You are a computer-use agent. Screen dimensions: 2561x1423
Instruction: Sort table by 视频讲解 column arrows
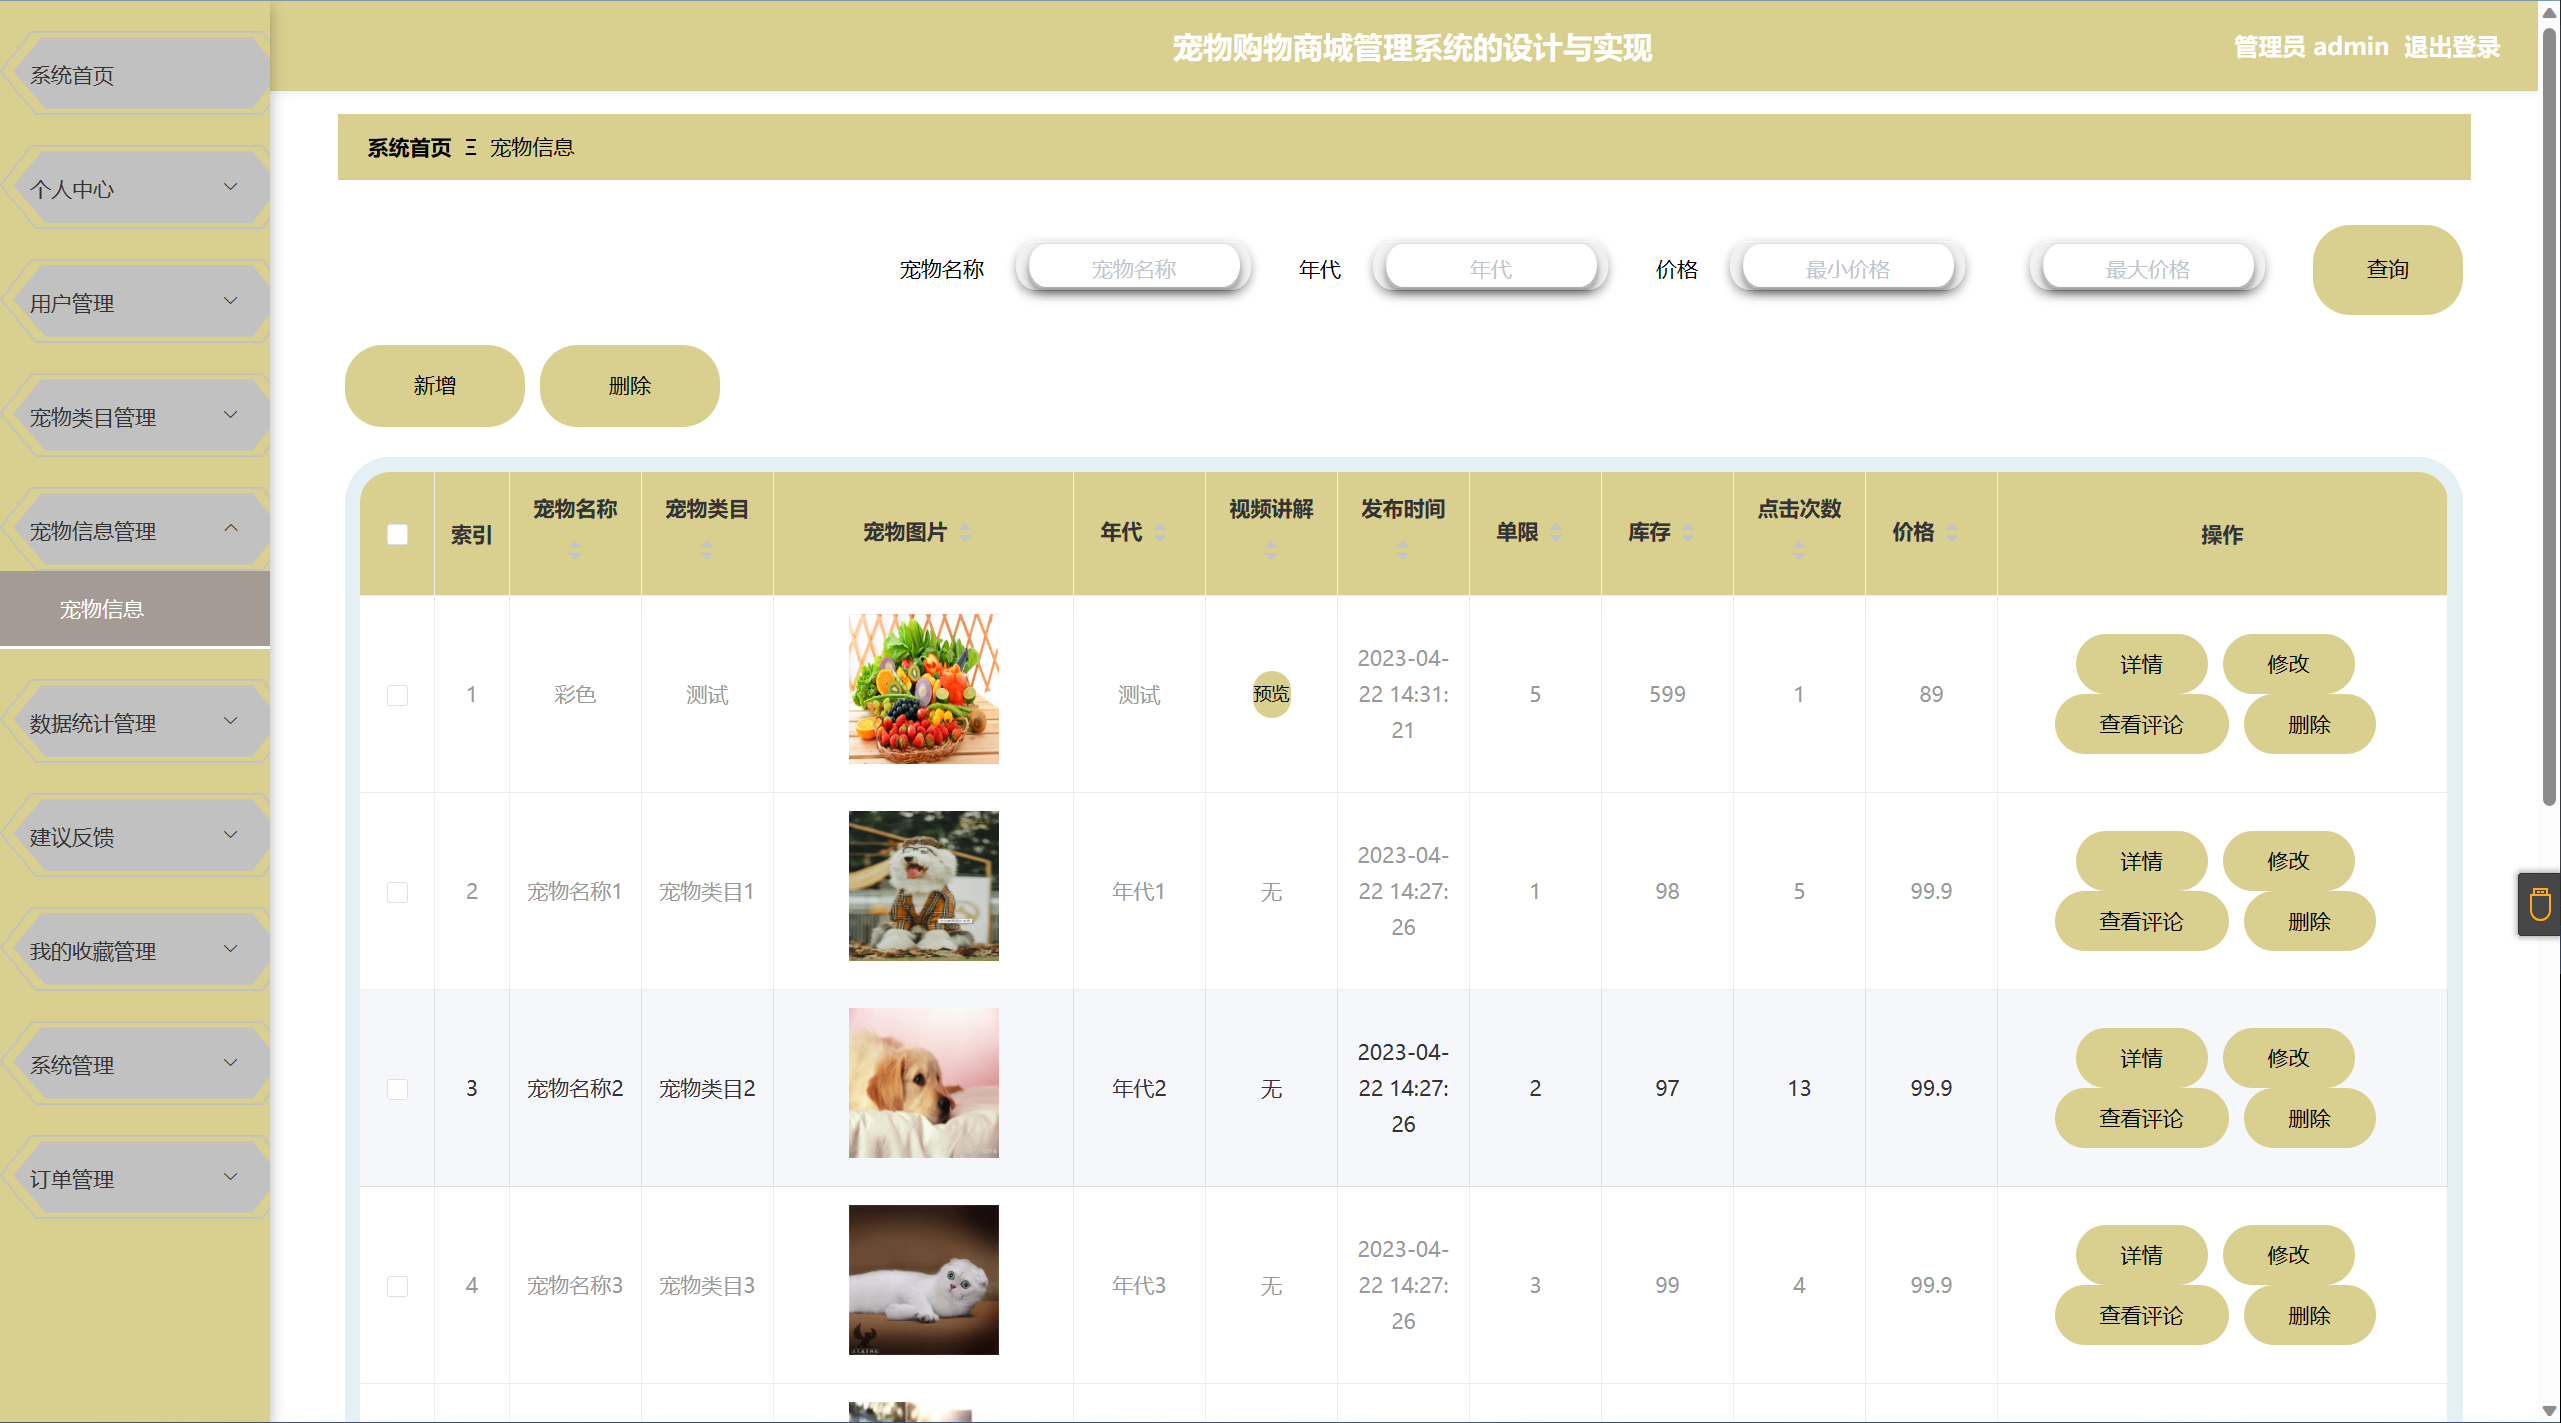coord(1271,550)
